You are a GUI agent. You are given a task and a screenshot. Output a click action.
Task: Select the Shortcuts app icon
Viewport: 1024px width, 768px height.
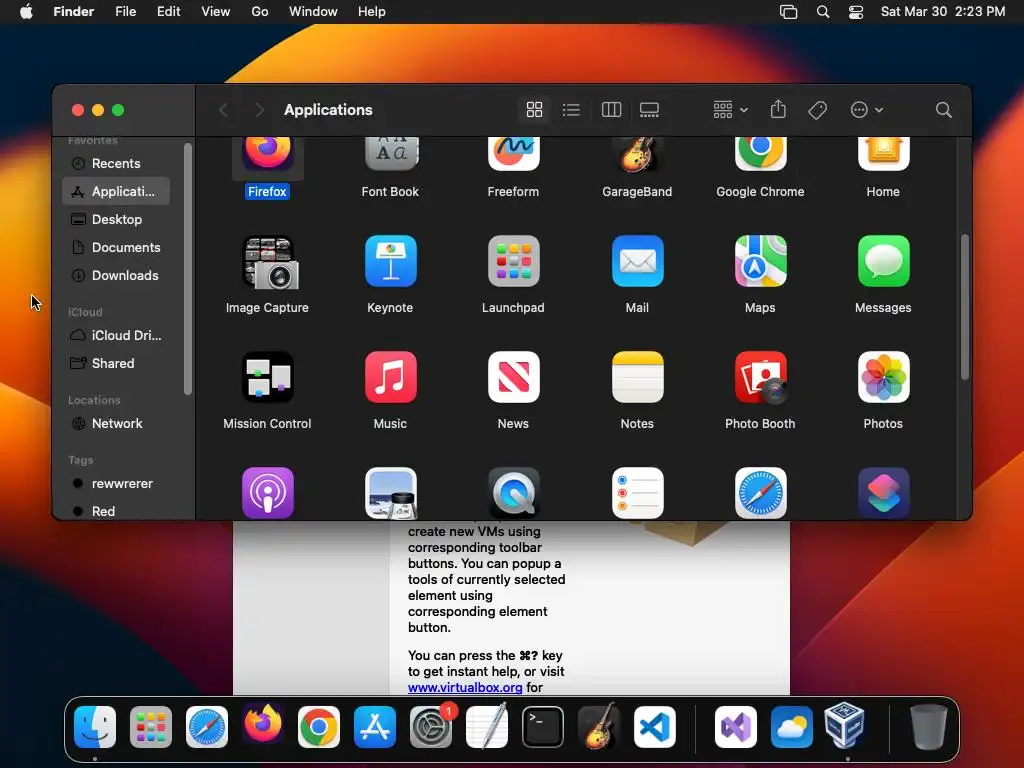point(883,493)
